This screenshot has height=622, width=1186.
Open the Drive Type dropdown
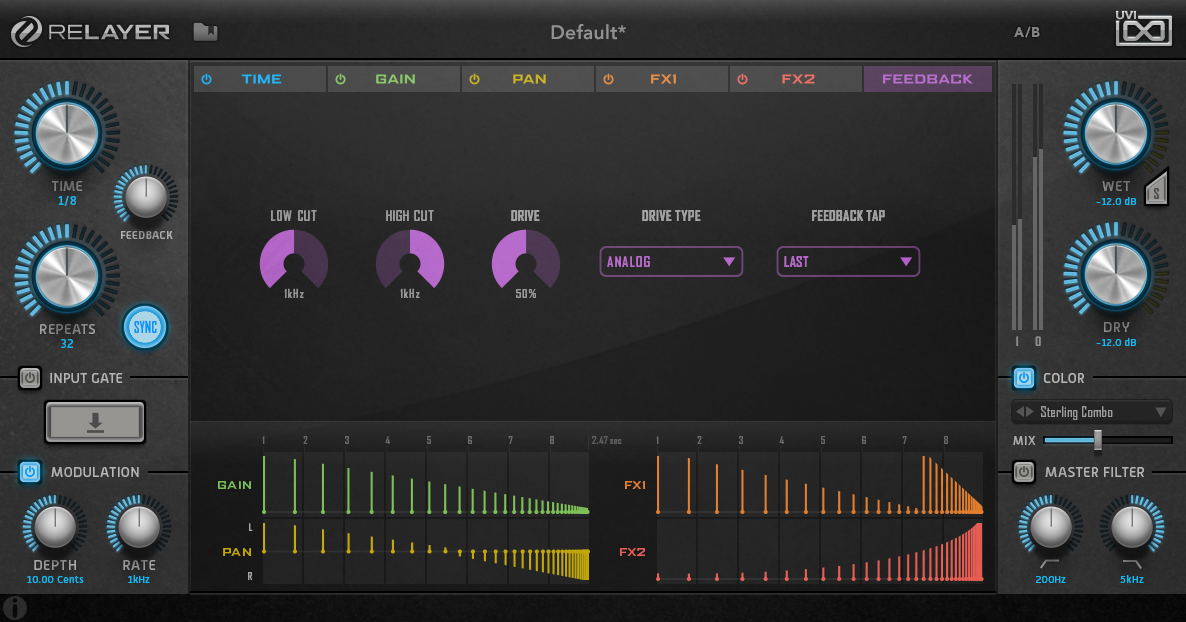(x=671, y=262)
